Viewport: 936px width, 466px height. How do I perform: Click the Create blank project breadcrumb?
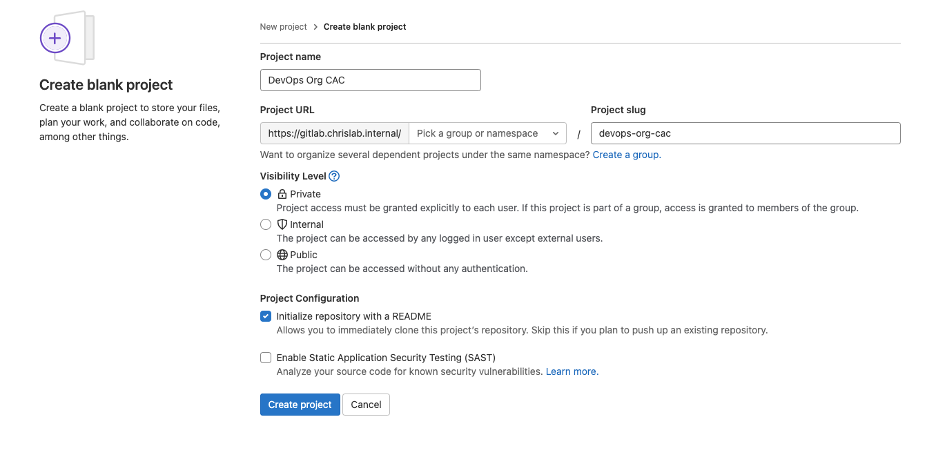[x=365, y=27]
